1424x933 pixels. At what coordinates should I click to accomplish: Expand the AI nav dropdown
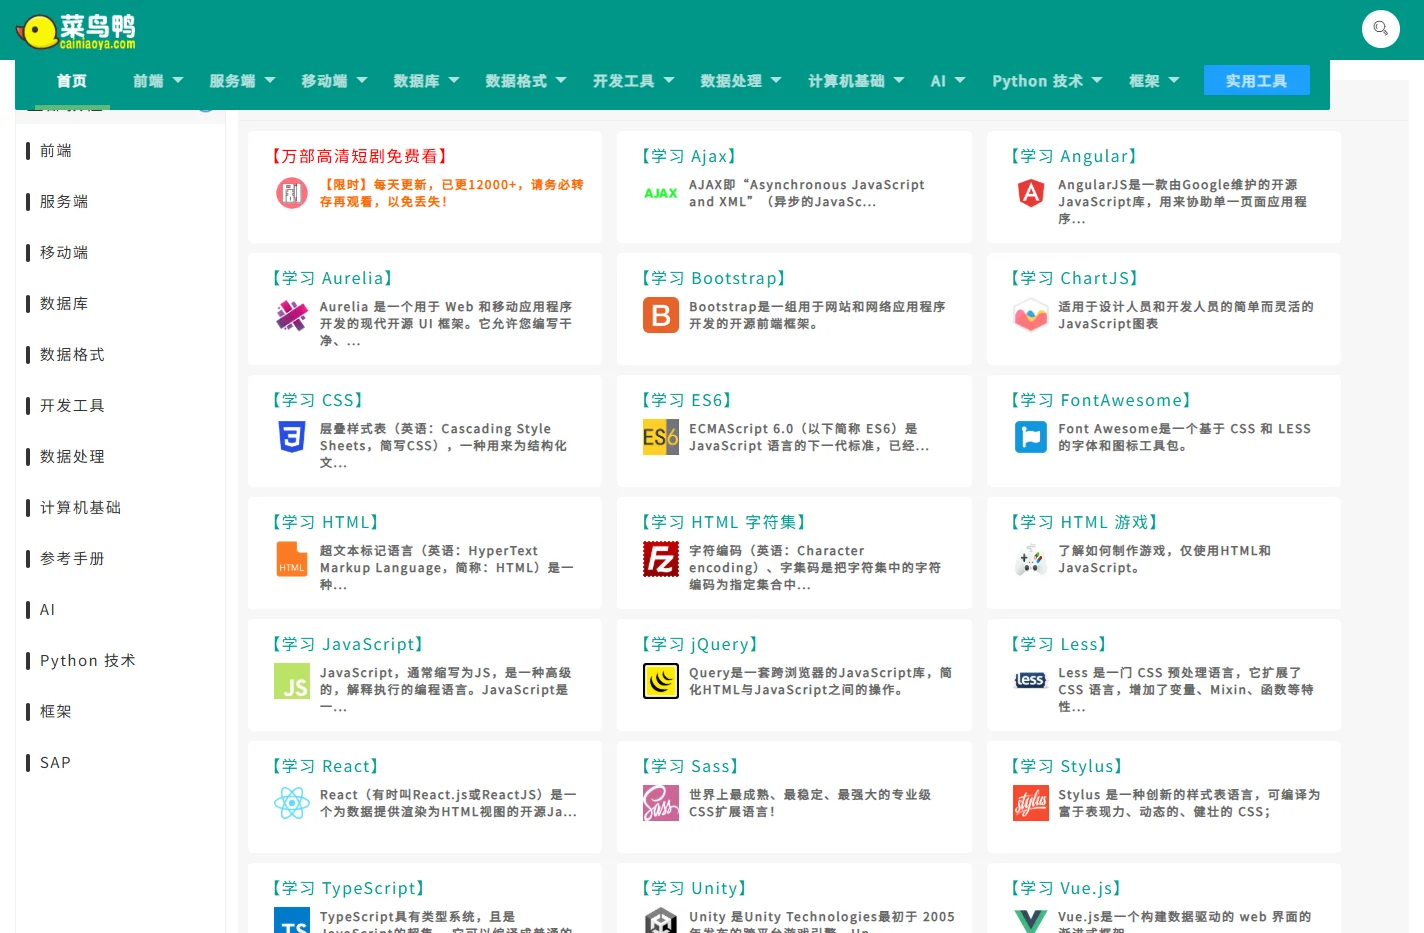[x=948, y=81]
